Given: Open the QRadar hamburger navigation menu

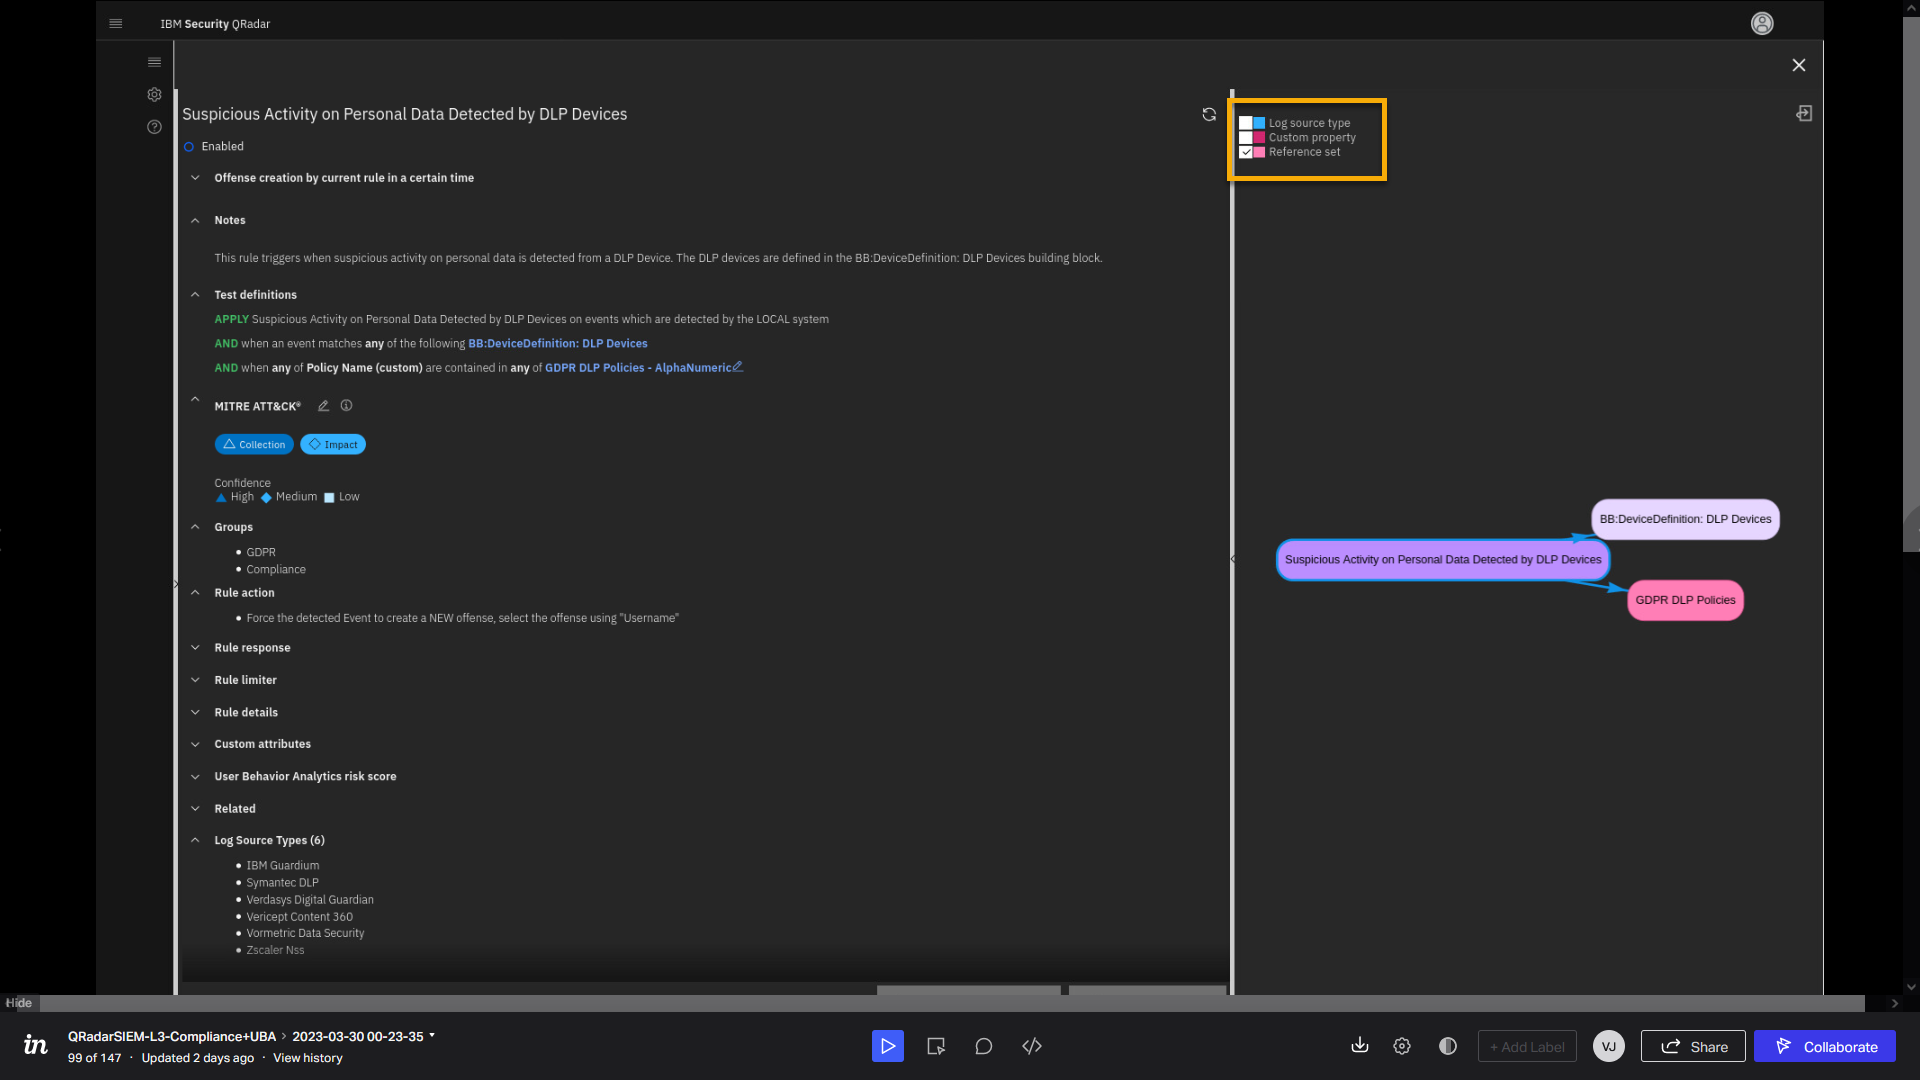Looking at the screenshot, I should pos(116,24).
